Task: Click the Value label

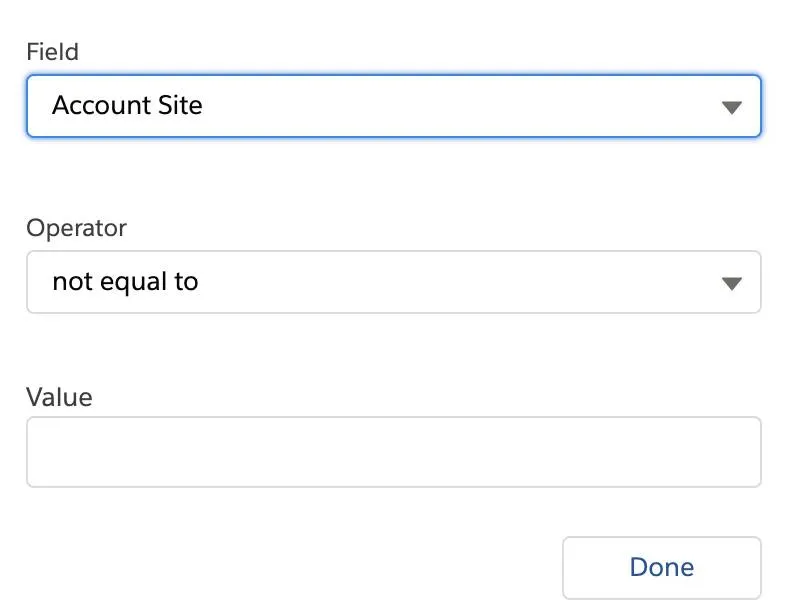Action: click(x=59, y=397)
